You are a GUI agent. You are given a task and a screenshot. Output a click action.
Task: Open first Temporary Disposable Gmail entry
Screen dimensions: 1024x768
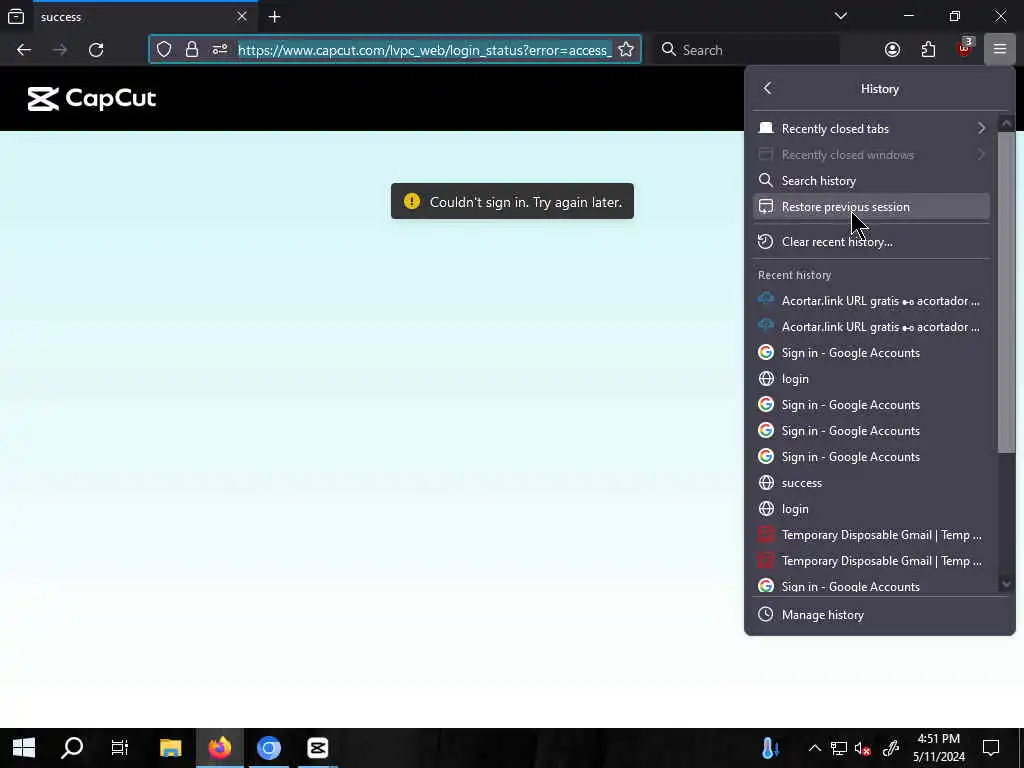coord(871,535)
